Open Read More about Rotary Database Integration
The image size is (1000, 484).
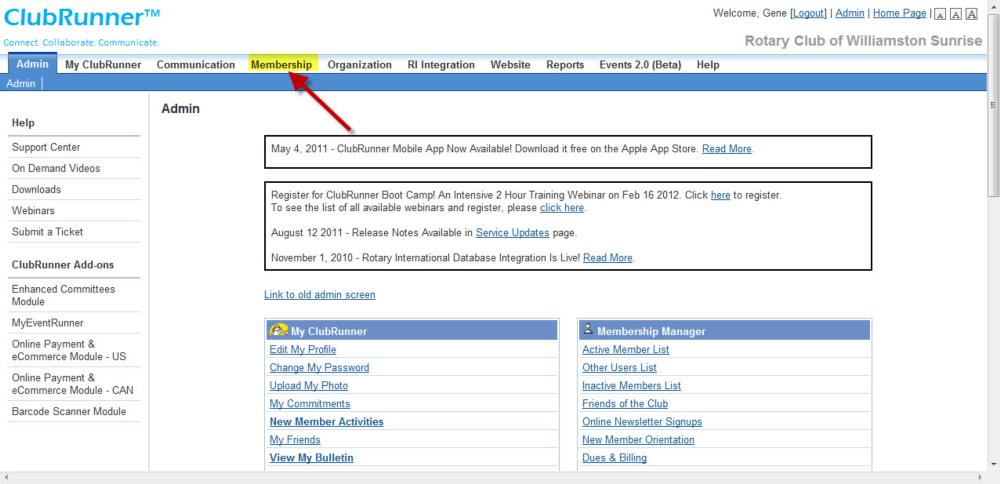pos(608,258)
